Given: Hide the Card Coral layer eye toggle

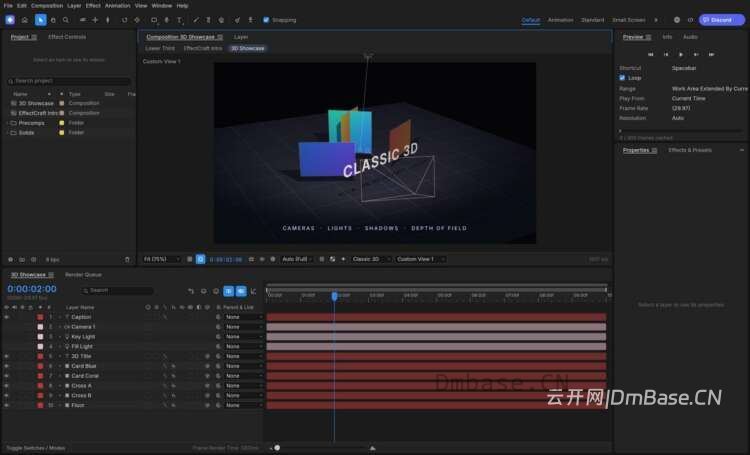Looking at the screenshot, I should point(7,376).
